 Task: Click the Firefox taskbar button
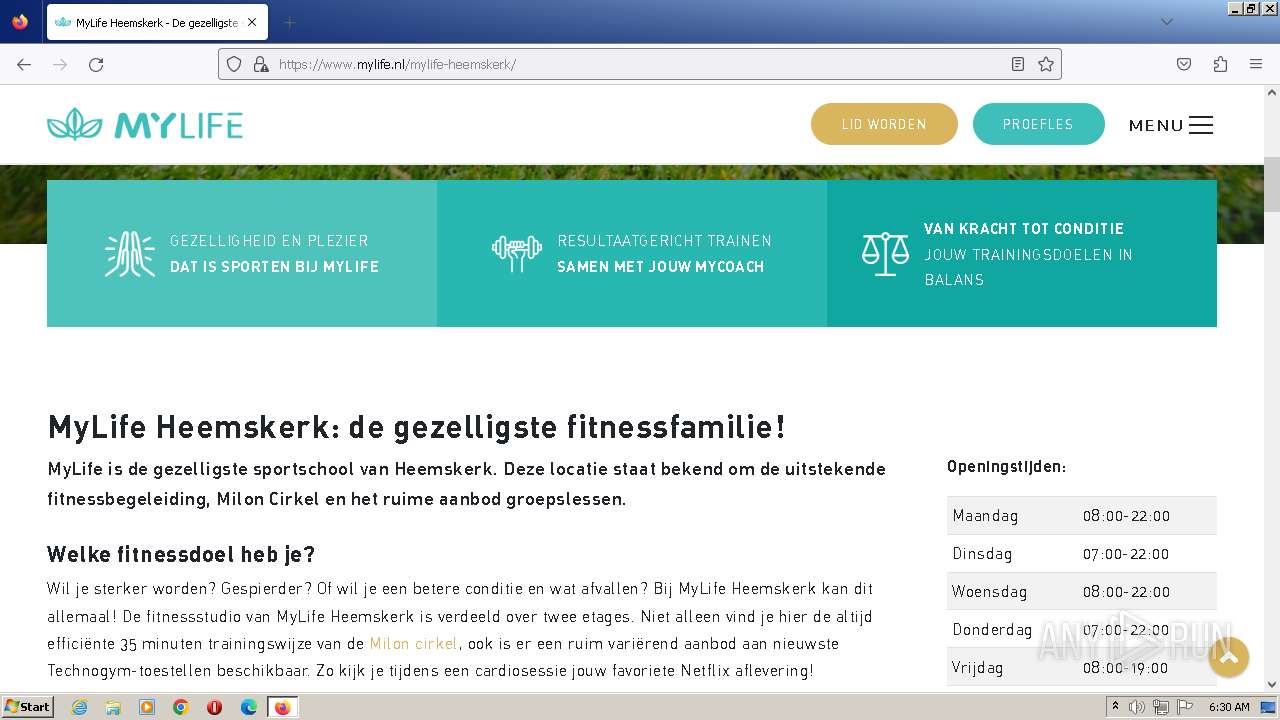pyautogui.click(x=282, y=707)
